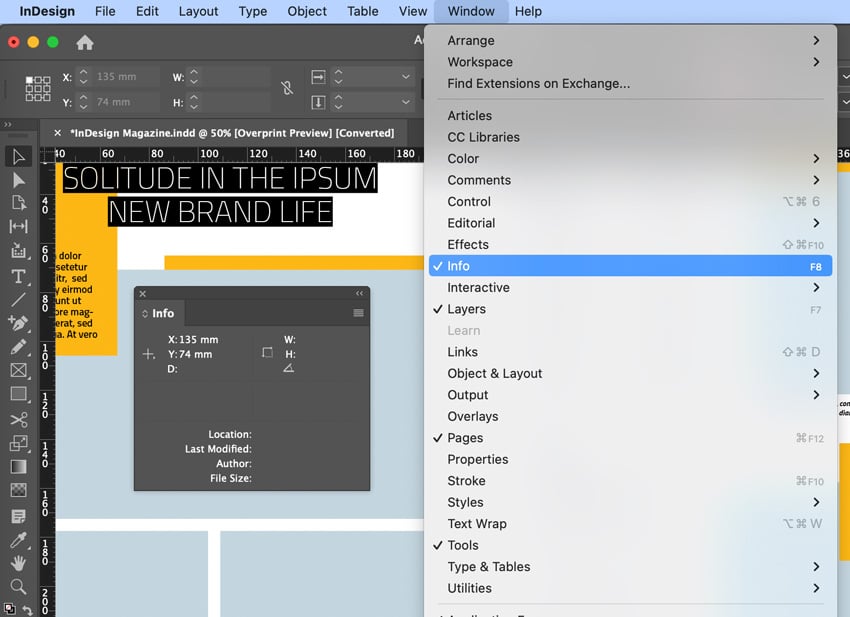Open the Table menu
Screen dimensions: 850x617
(x=362, y=11)
